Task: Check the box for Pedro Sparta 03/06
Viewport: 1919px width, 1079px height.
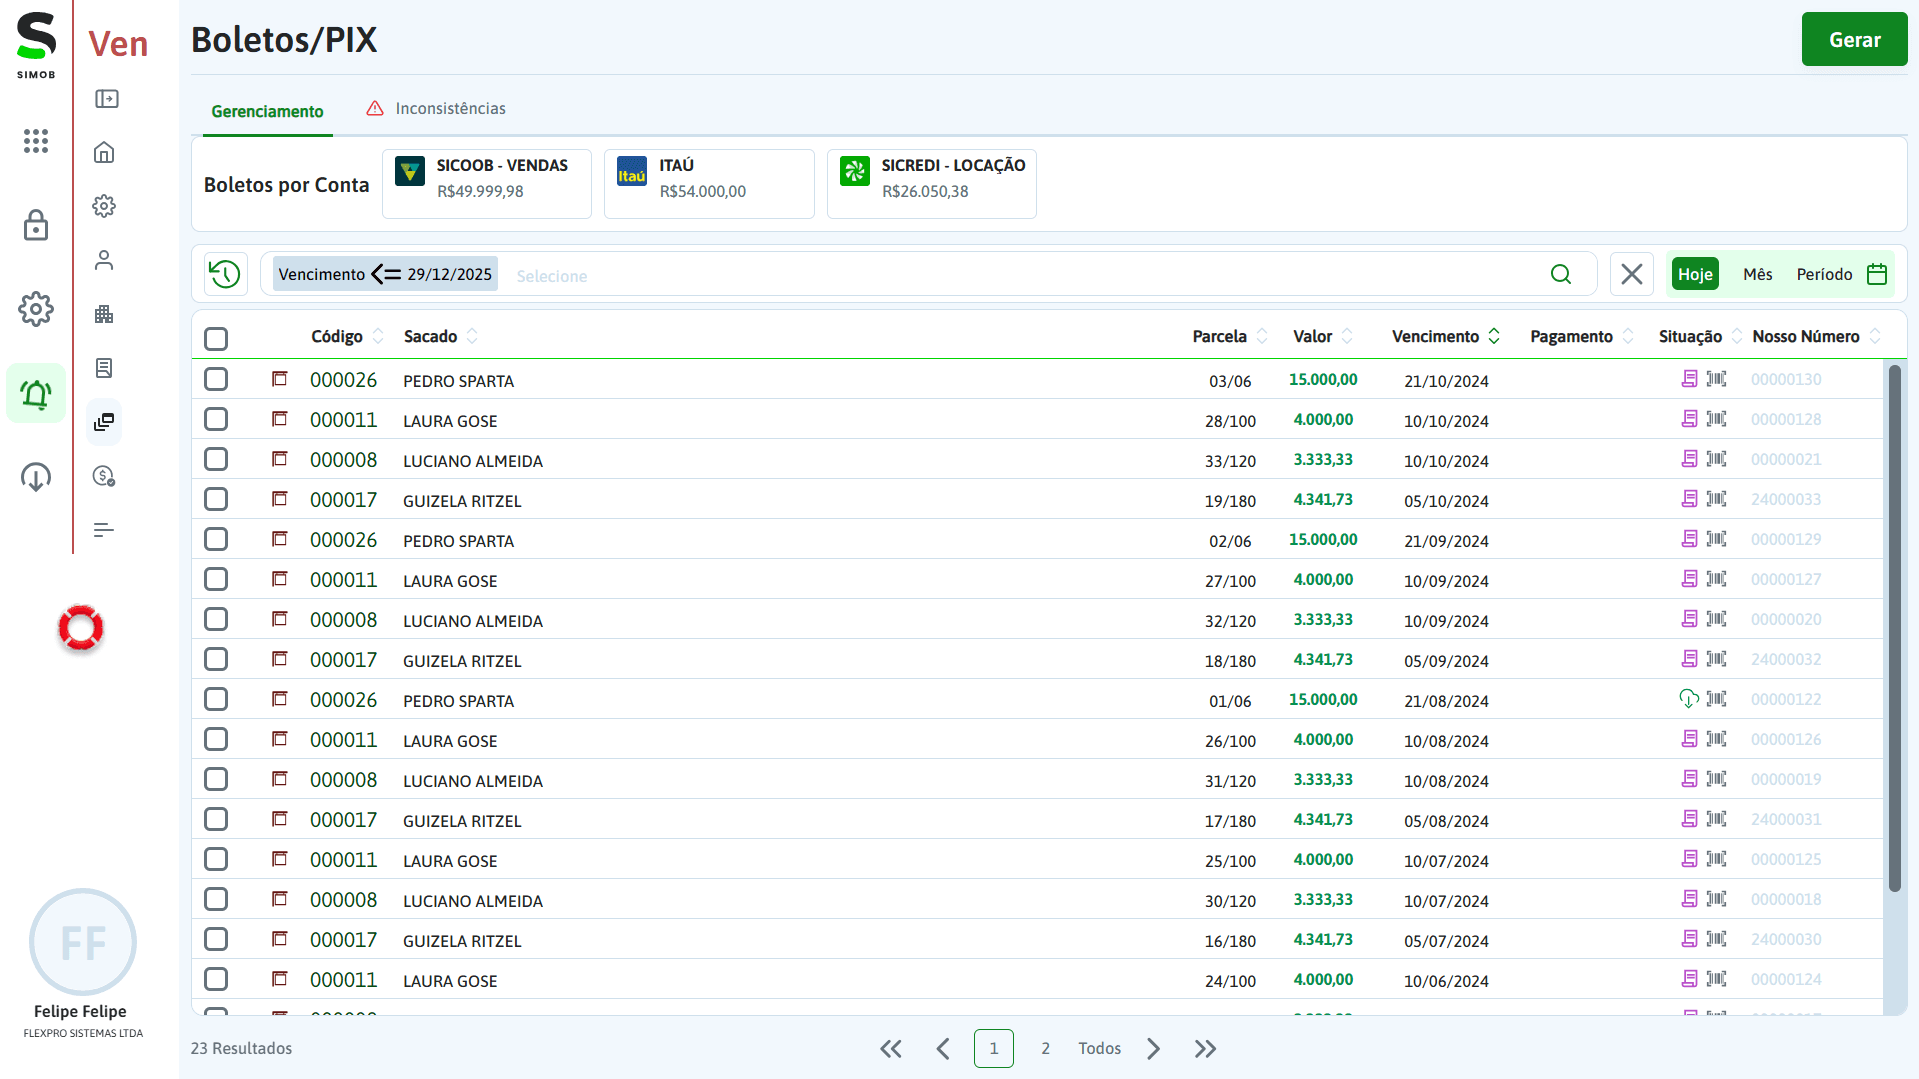Action: (216, 379)
